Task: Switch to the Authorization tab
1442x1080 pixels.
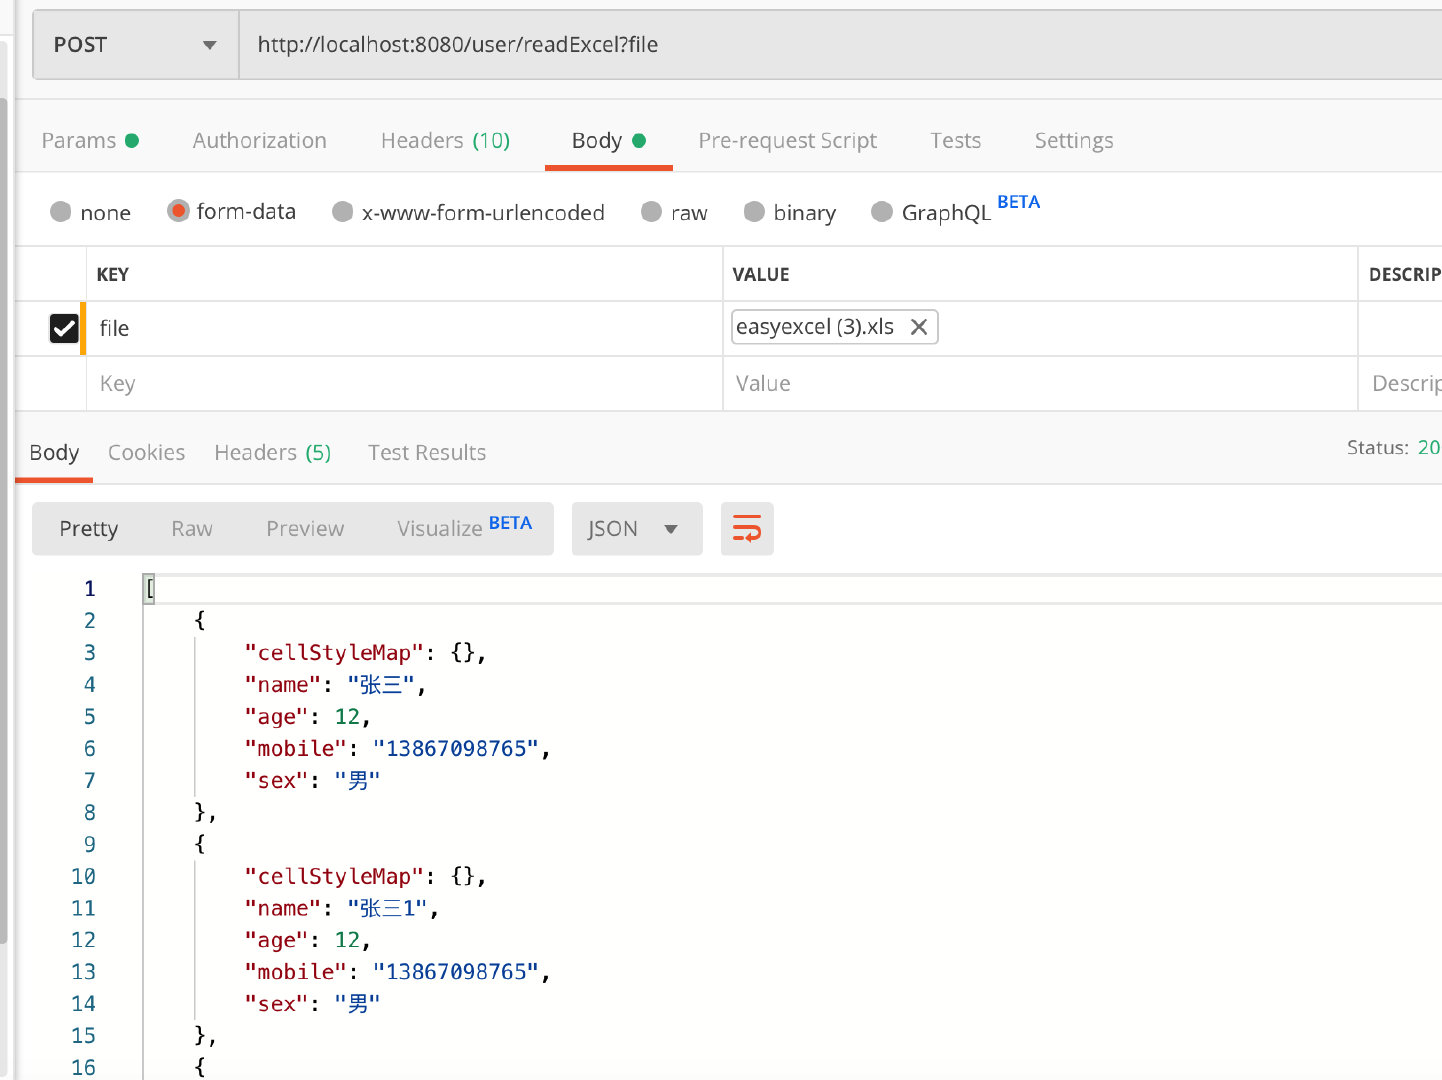Action: coord(259,141)
